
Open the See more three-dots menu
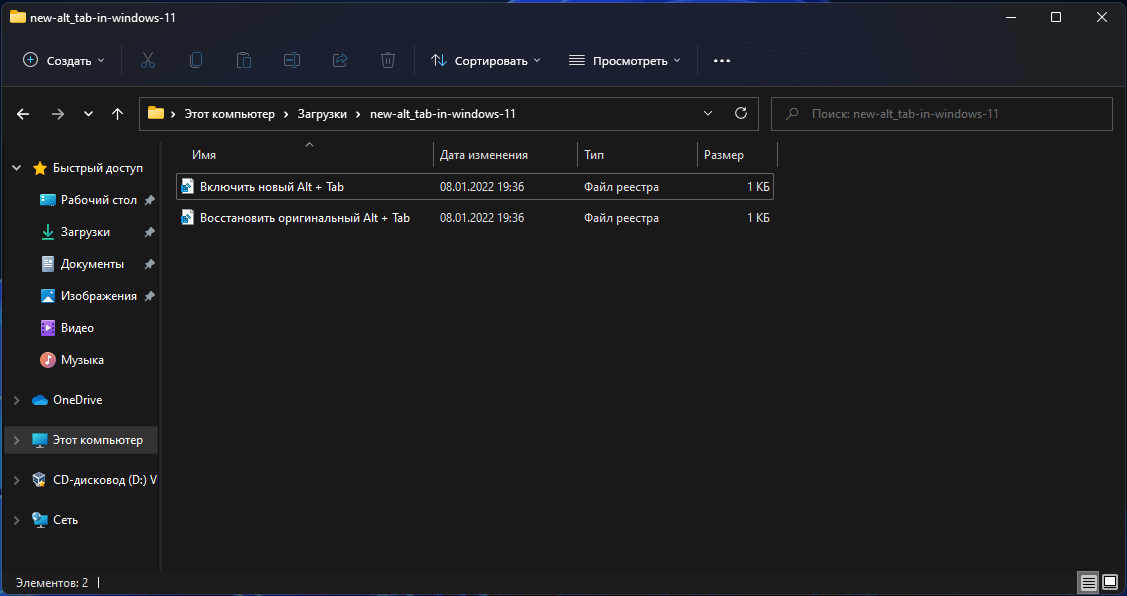[722, 61]
